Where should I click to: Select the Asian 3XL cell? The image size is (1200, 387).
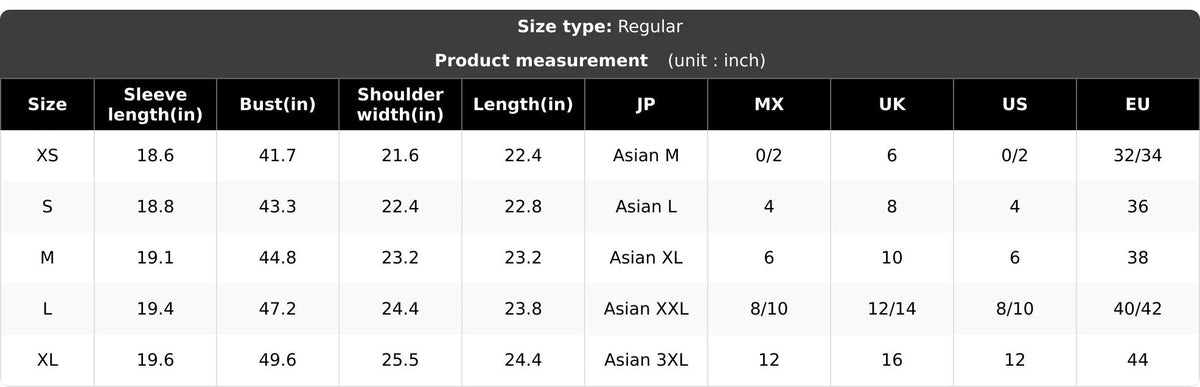646,360
